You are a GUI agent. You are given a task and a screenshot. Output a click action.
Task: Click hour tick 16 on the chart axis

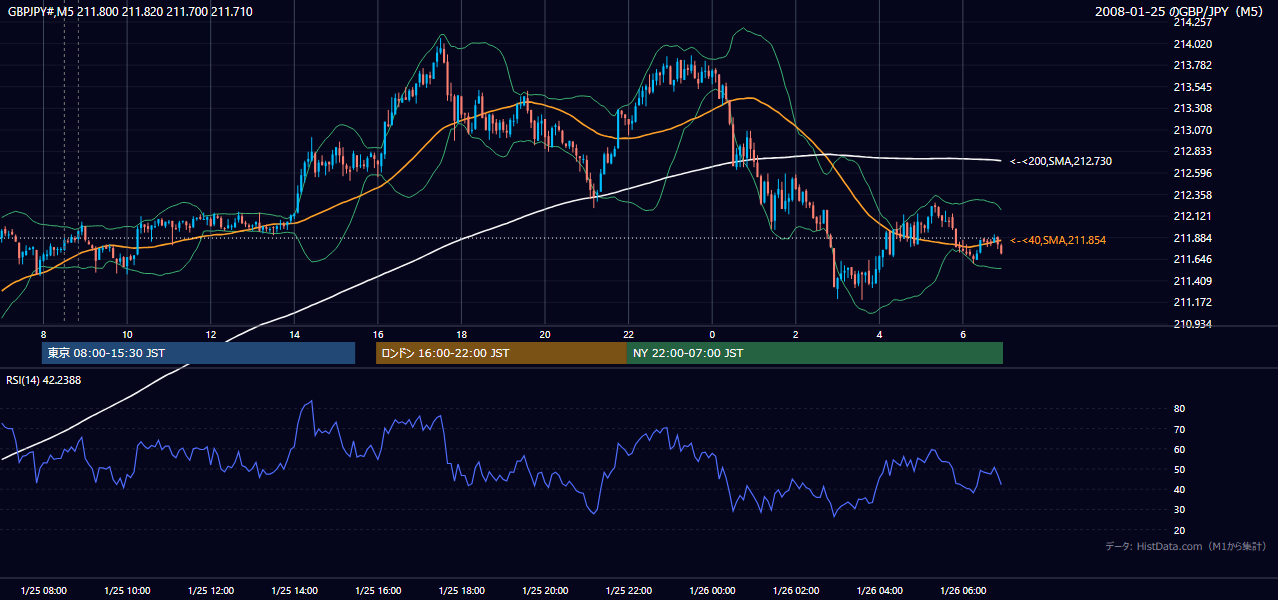pos(378,334)
